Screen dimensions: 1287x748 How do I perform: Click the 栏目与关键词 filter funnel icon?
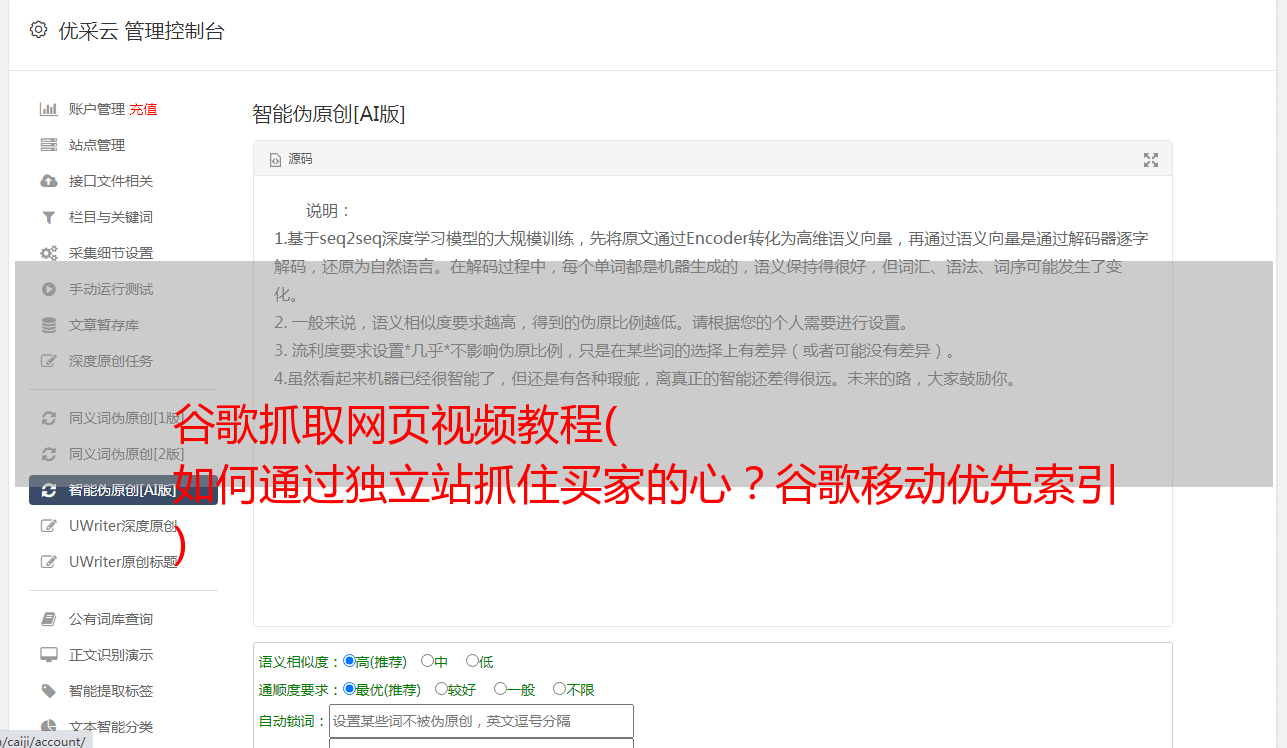point(48,217)
